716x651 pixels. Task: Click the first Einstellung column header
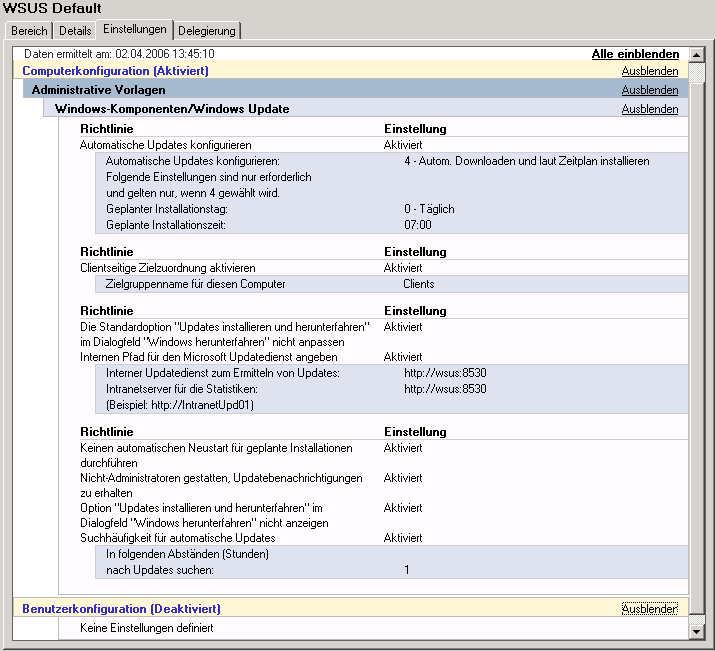click(415, 129)
